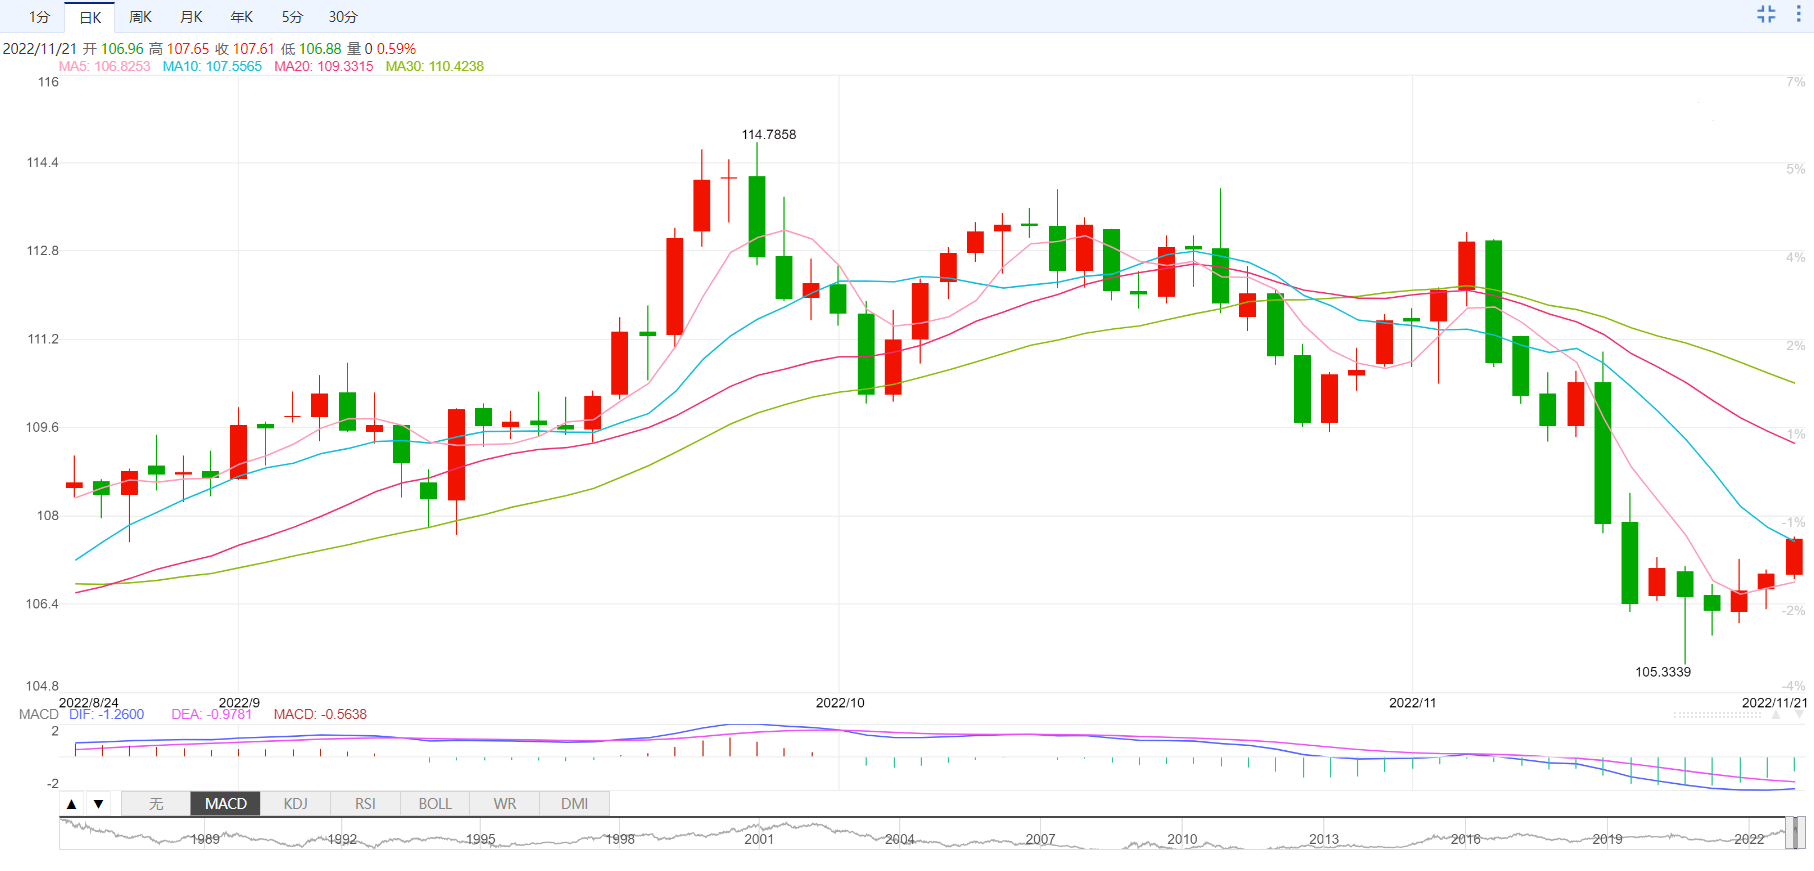Click the 2022/8/24 start date label
This screenshot has width=1814, height=871.
point(89,703)
